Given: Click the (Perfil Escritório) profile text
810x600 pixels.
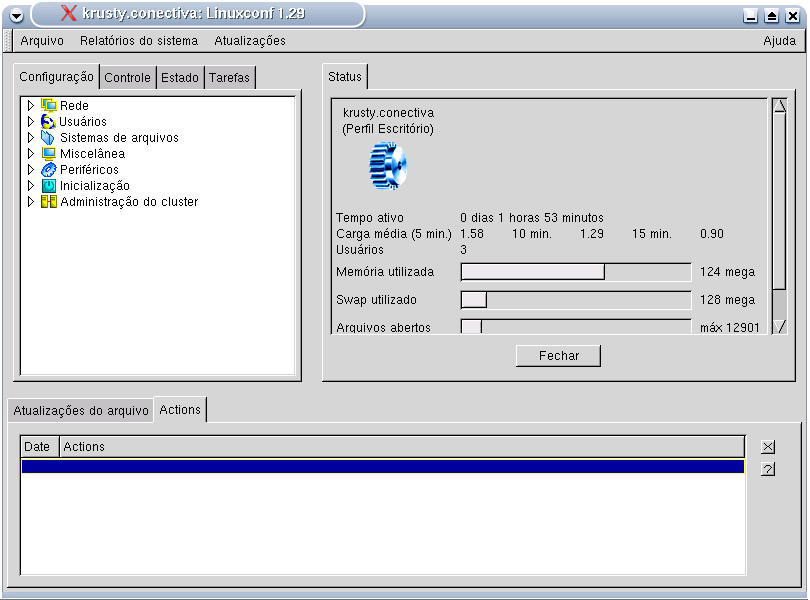Looking at the screenshot, I should pyautogui.click(x=388, y=129).
